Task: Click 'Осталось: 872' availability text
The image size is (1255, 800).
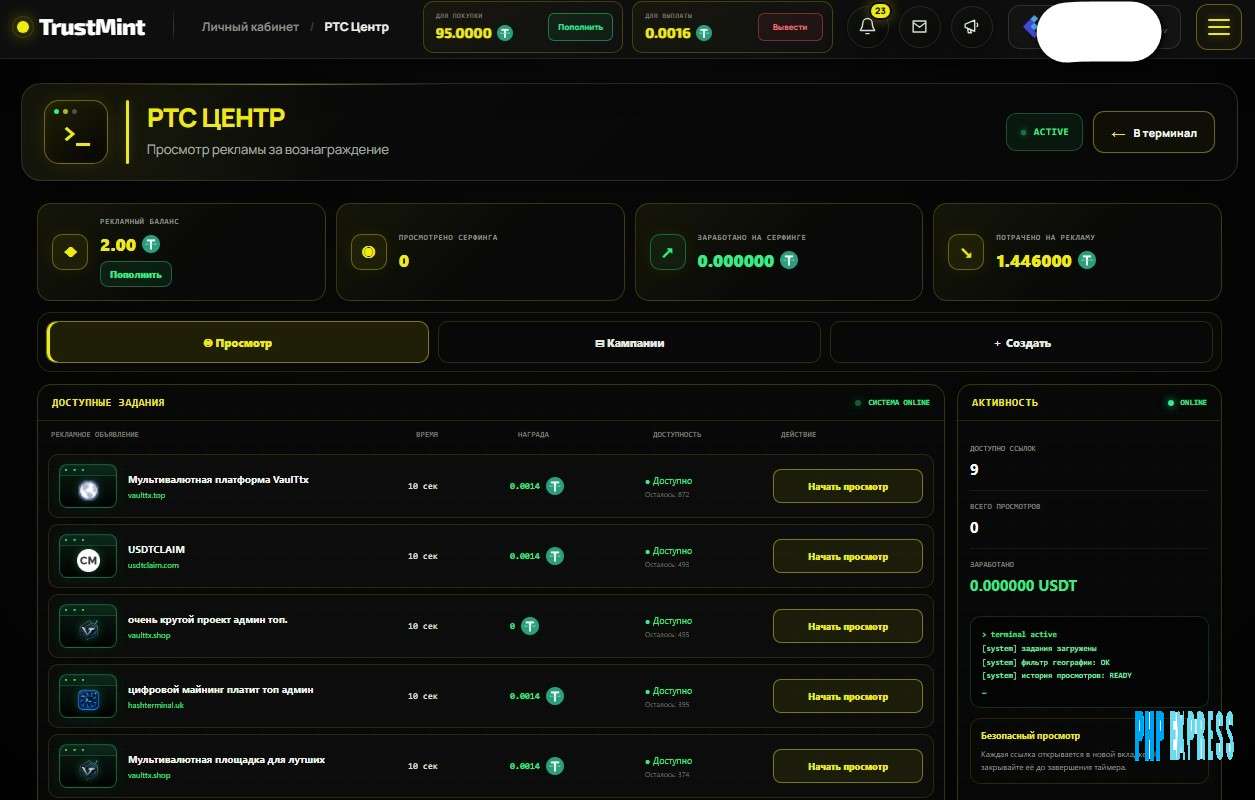Action: coord(667,495)
